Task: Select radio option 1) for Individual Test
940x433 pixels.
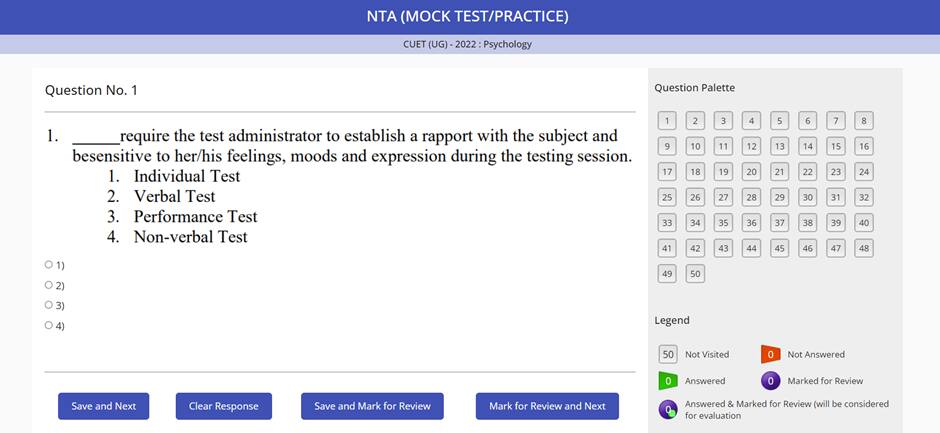Action: 49,265
